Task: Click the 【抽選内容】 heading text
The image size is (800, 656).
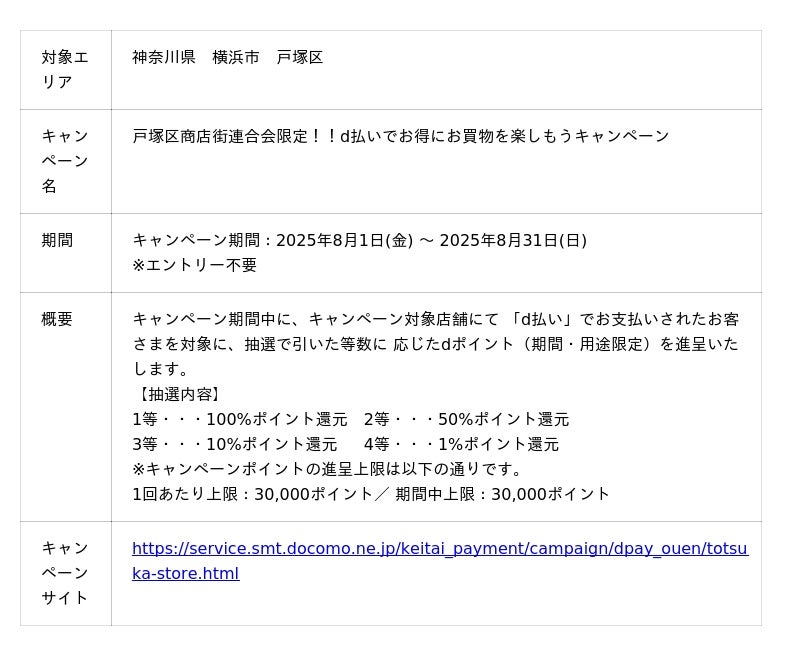Action: 177,395
